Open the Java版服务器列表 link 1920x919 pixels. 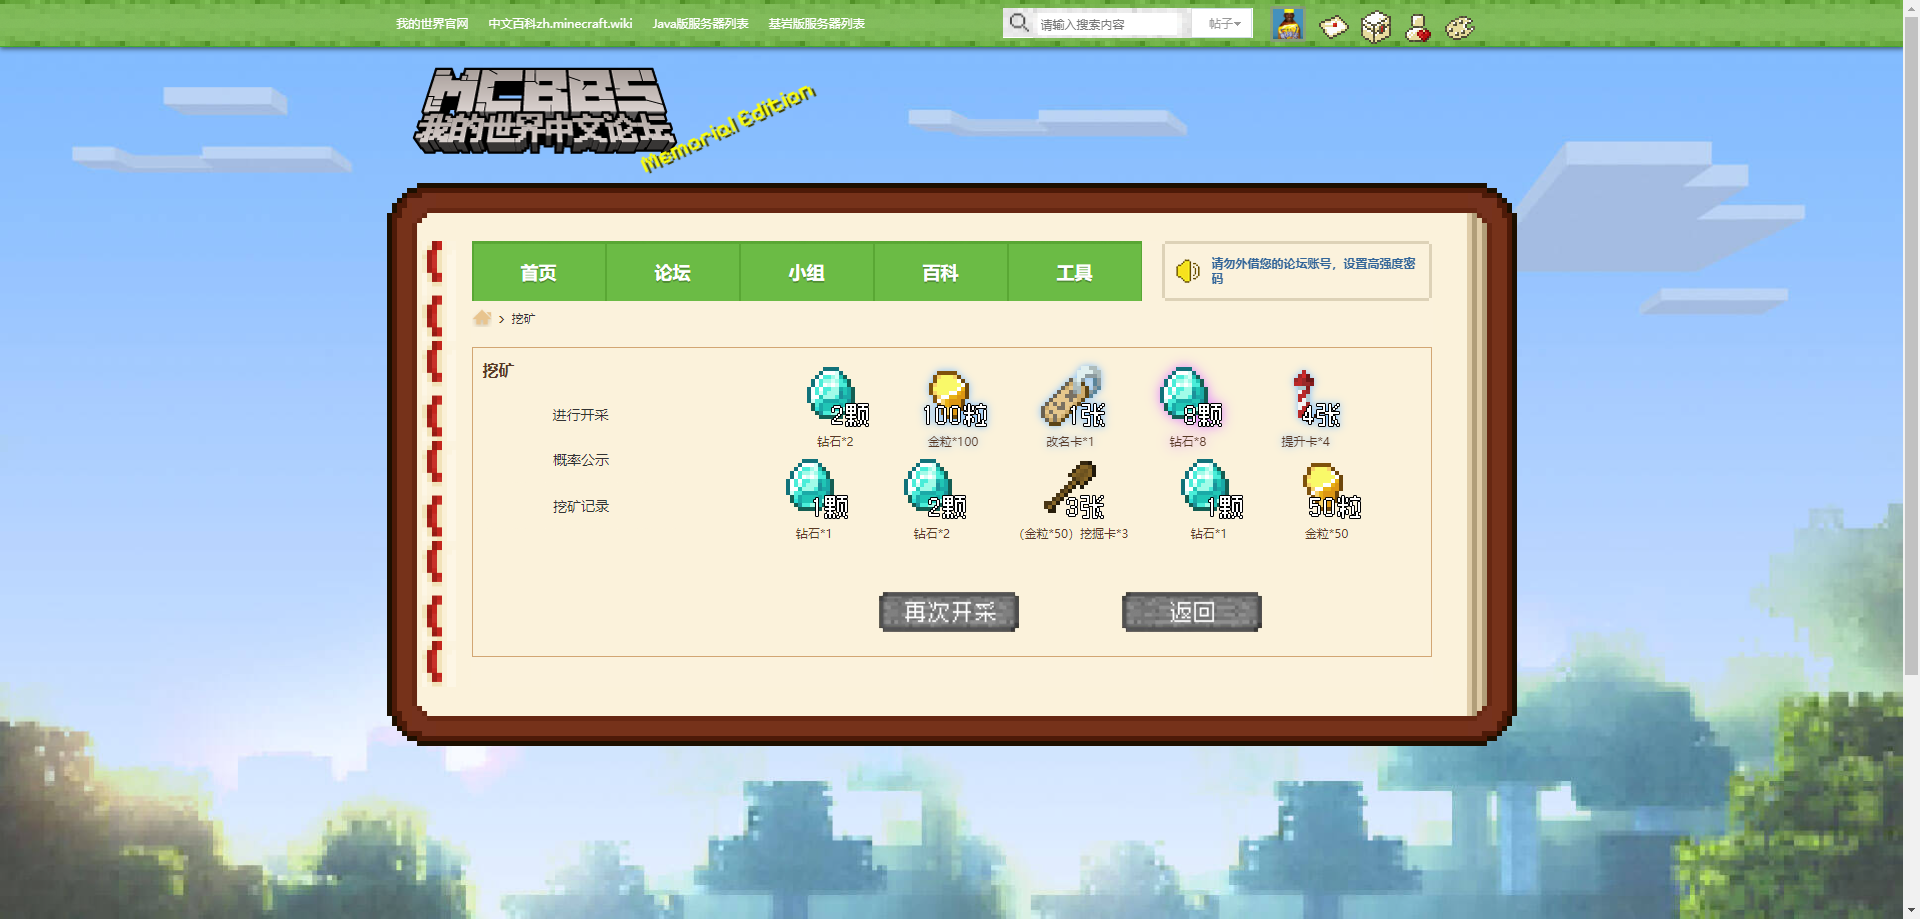[x=700, y=24]
